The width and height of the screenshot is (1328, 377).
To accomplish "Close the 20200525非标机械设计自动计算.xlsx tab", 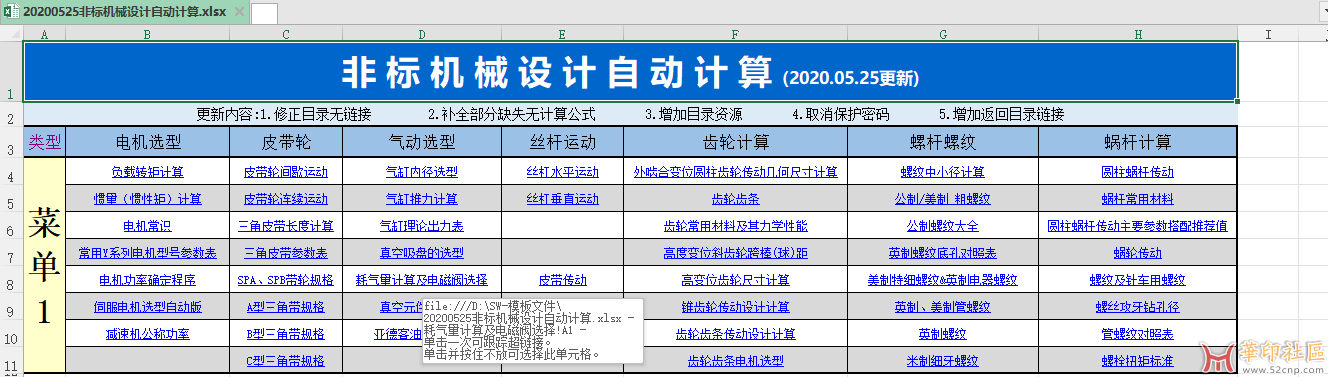I will (x=238, y=11).
